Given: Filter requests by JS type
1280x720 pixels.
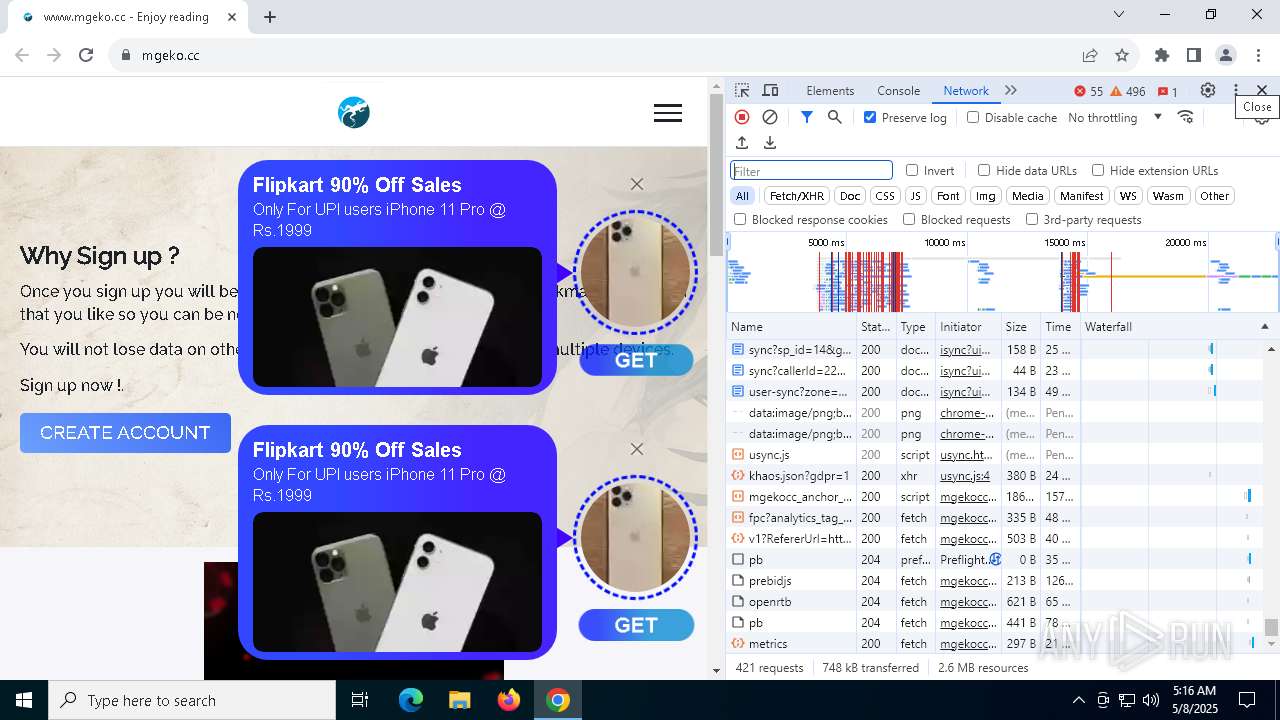Looking at the screenshot, I should click(x=915, y=196).
